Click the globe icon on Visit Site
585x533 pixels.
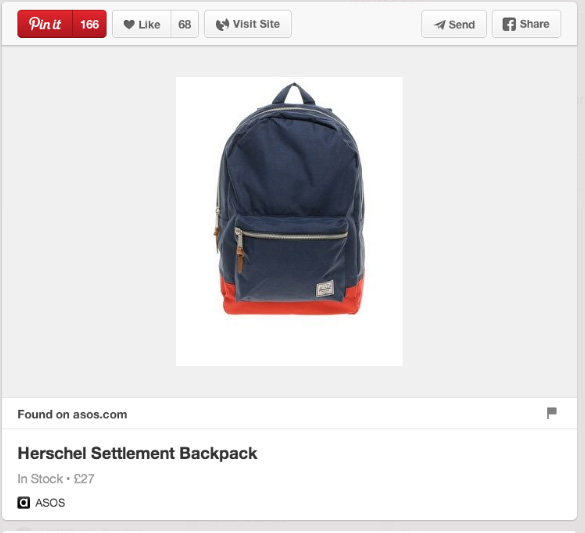[222, 25]
